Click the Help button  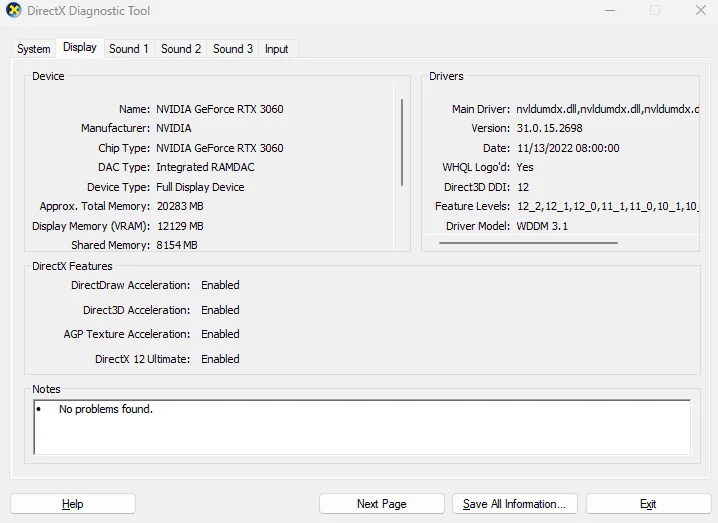tap(73, 504)
